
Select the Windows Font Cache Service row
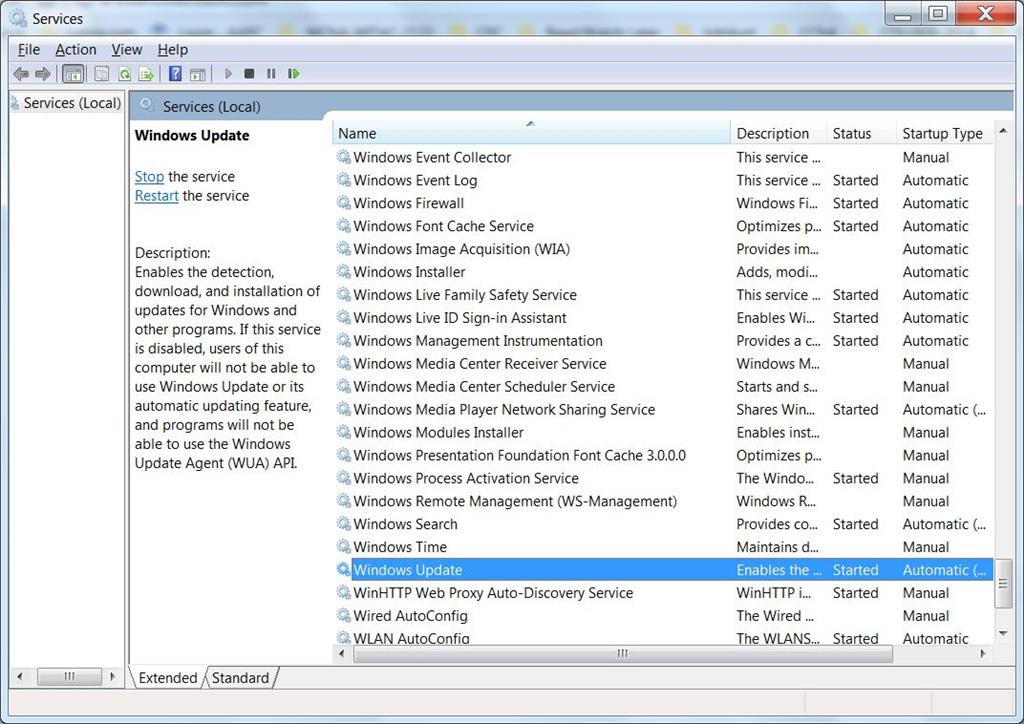click(663, 226)
